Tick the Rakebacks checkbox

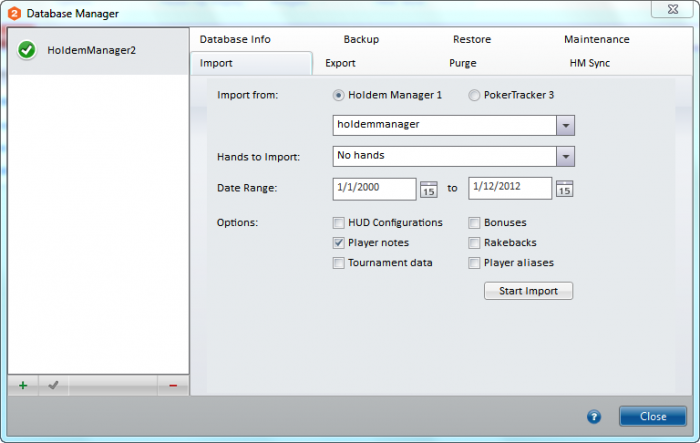coord(474,242)
